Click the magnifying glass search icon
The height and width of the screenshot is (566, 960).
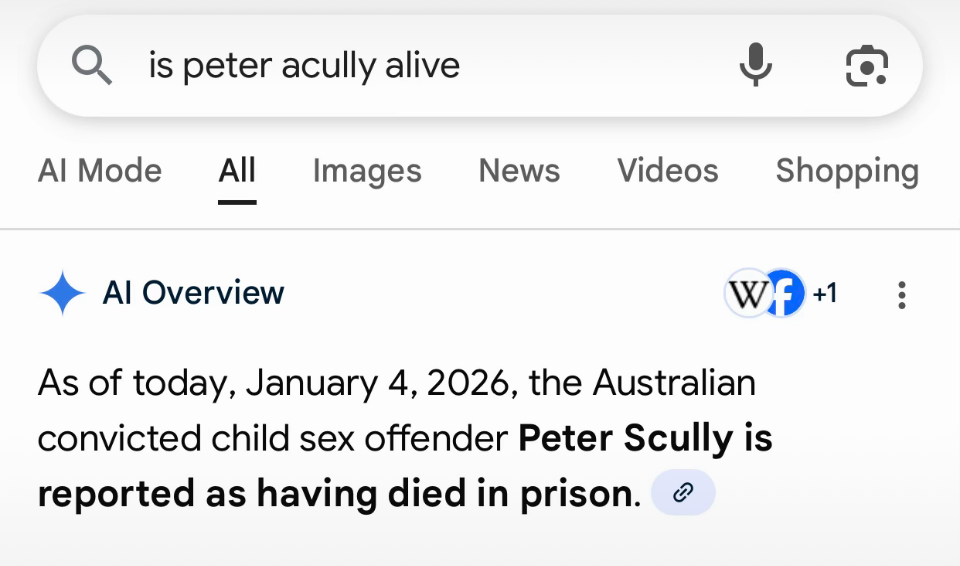pyautogui.click(x=92, y=66)
